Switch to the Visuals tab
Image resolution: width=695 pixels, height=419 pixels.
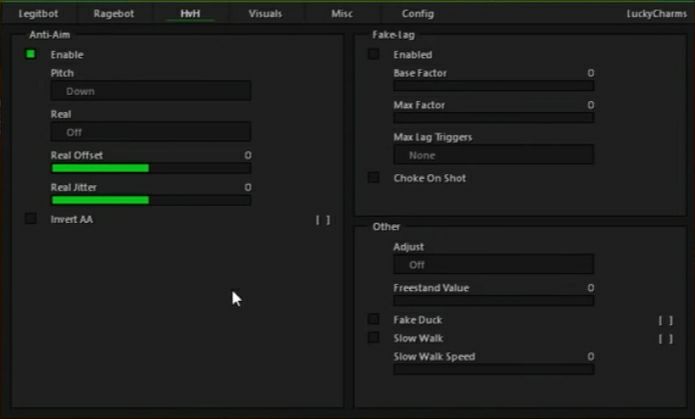click(x=265, y=14)
